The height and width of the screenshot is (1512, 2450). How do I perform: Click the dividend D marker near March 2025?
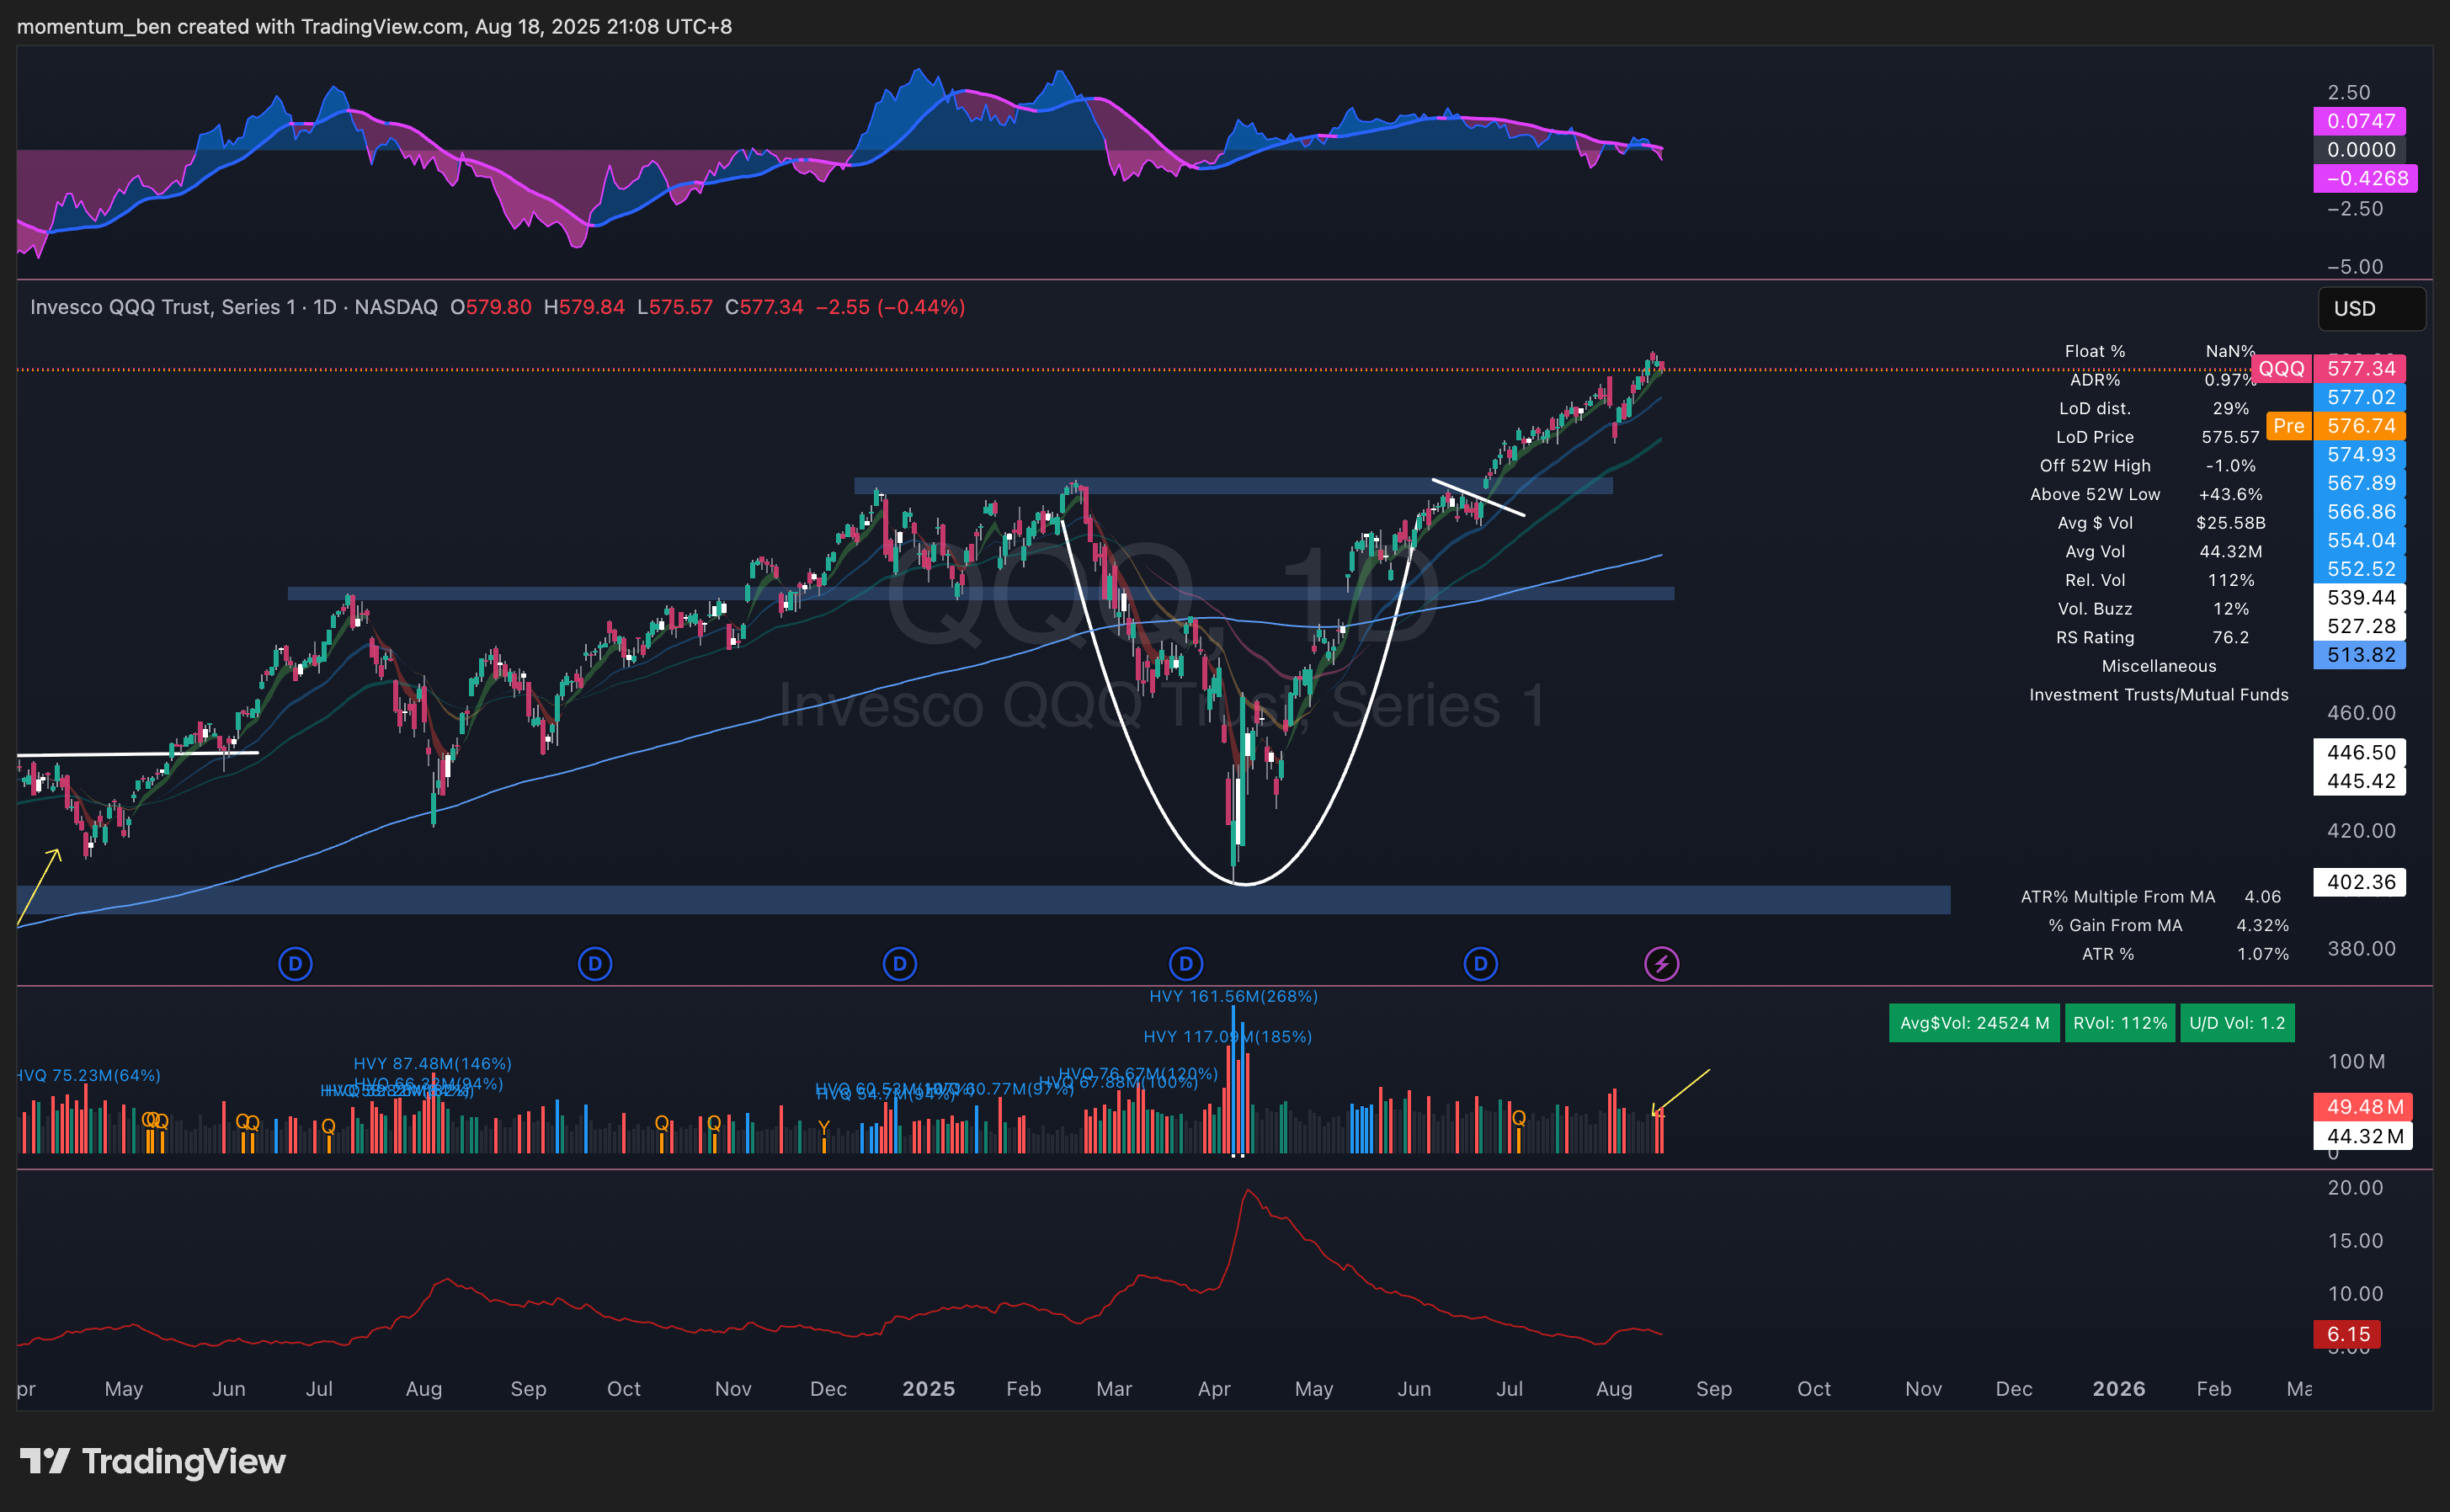click(x=1185, y=964)
